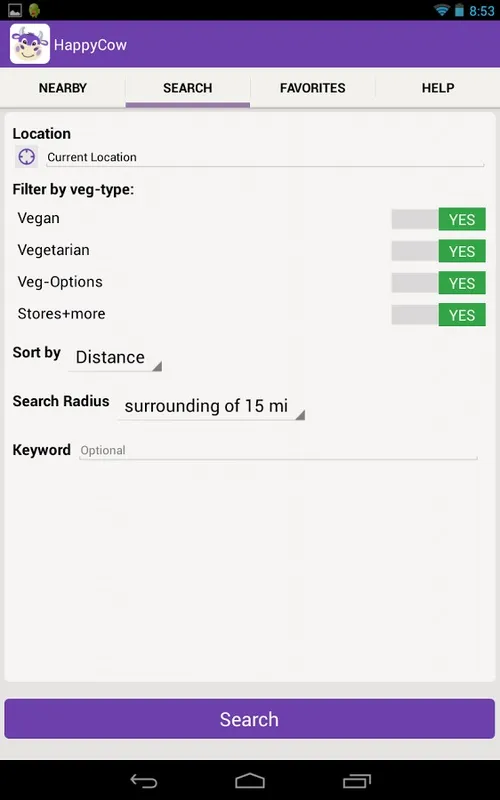Open the Search Radius 15 mi dropdown
Image resolution: width=500 pixels, height=800 pixels.
click(x=211, y=407)
